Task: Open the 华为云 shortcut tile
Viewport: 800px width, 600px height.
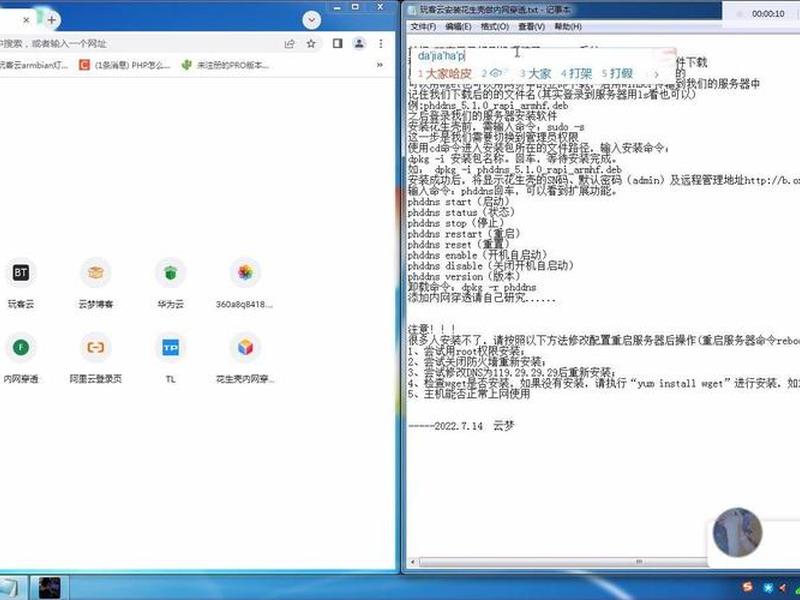Action: click(170, 283)
